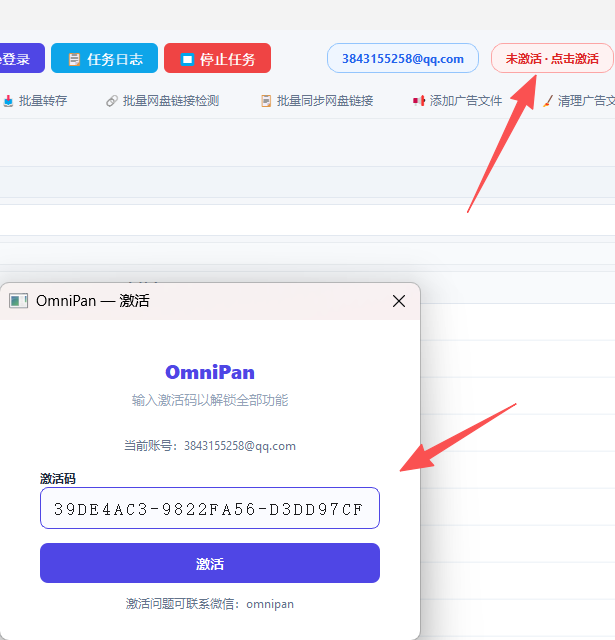Choose 清理广告文件 in the toolbar
Screen dimensions: 615x640
click(x=579, y=100)
